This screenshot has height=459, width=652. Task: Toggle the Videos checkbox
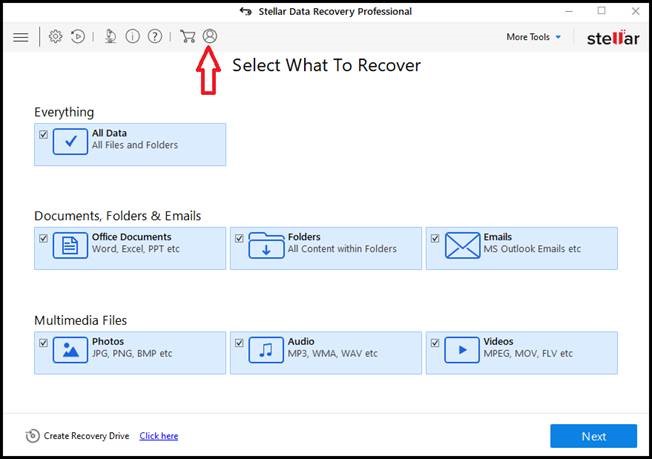pyautogui.click(x=435, y=343)
